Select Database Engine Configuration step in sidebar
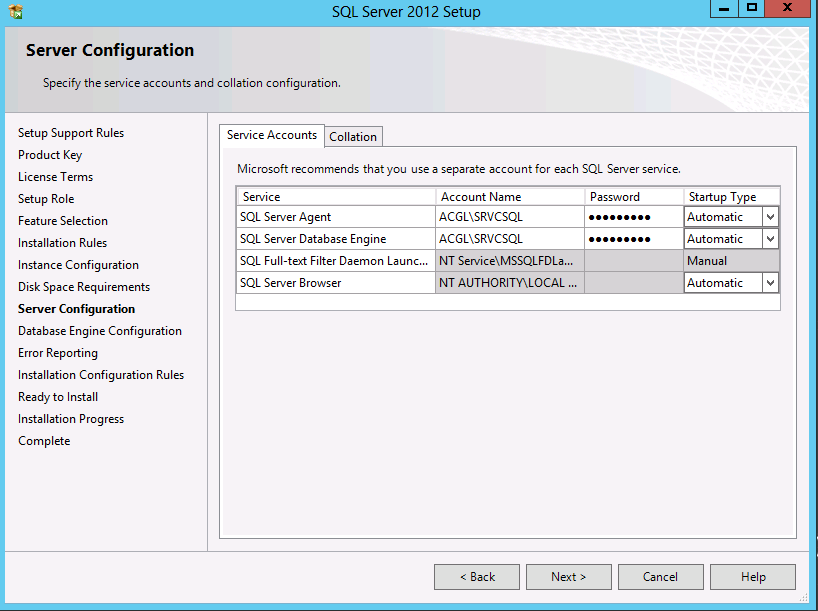Viewport: 818px width, 611px height. (x=100, y=331)
